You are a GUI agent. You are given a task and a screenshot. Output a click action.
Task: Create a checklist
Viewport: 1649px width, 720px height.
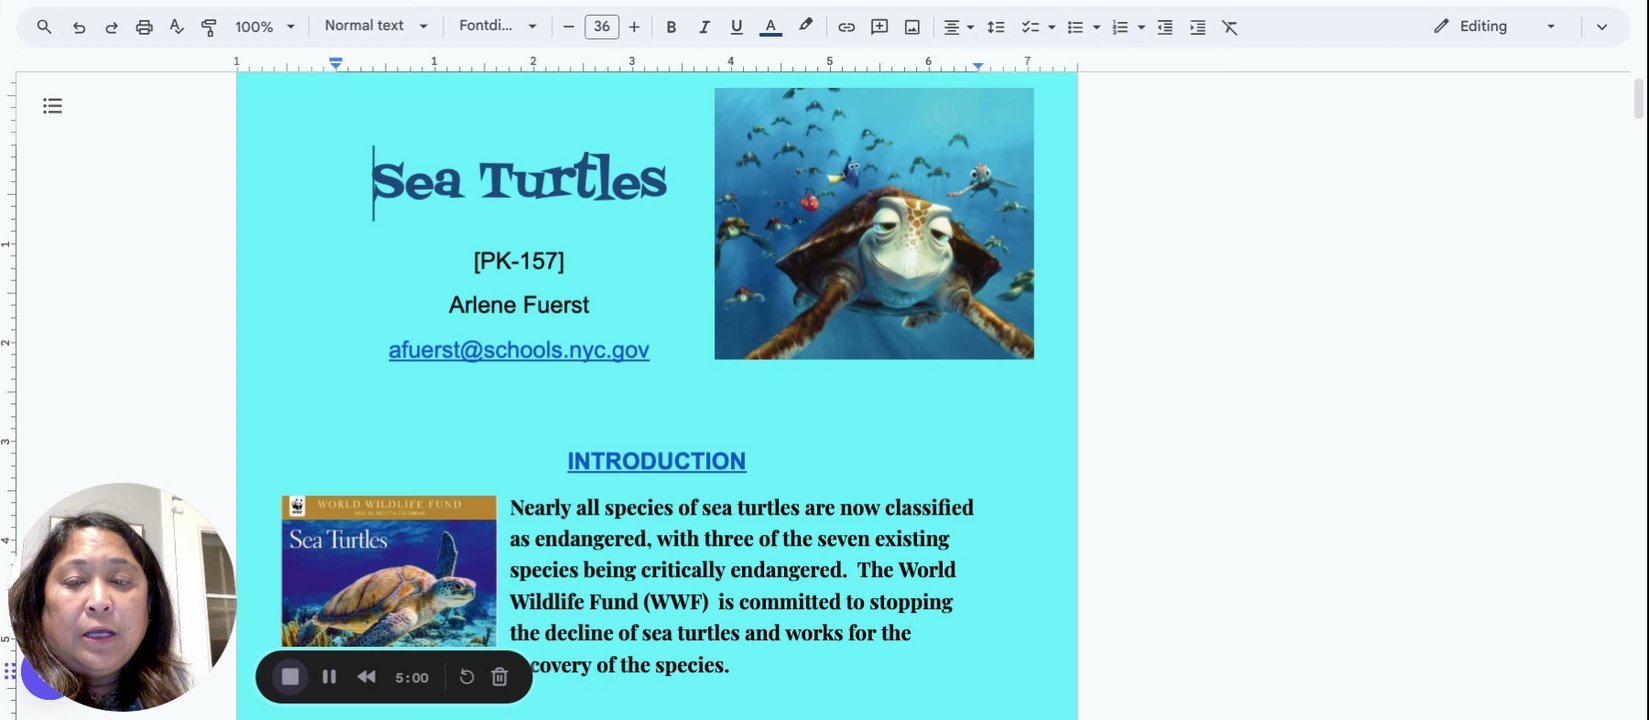click(x=1030, y=27)
